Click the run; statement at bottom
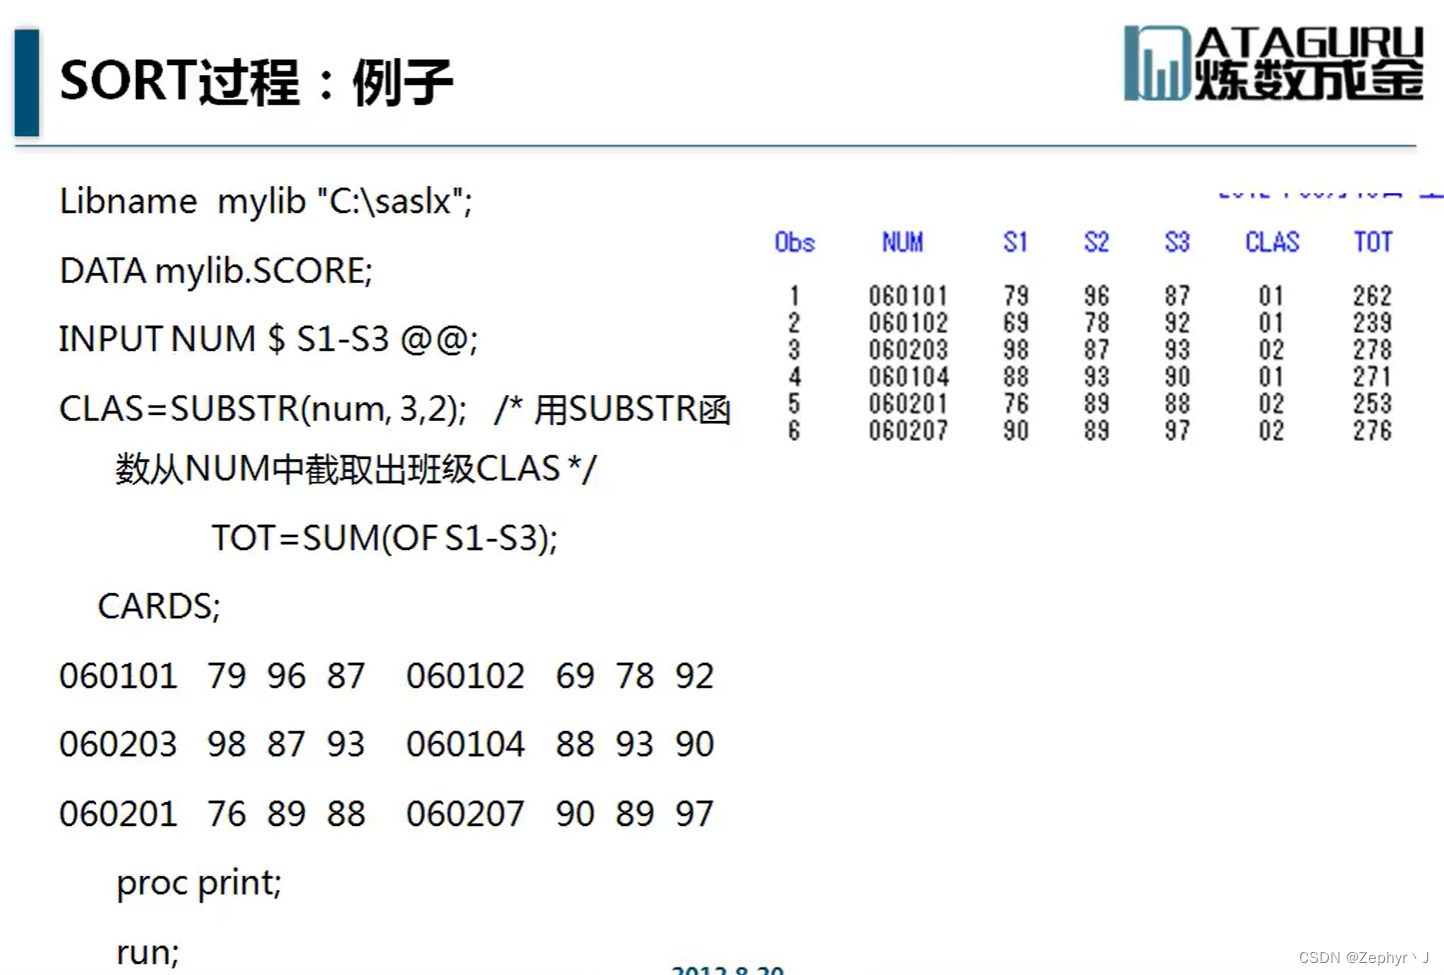1444x975 pixels. pyautogui.click(x=146, y=951)
